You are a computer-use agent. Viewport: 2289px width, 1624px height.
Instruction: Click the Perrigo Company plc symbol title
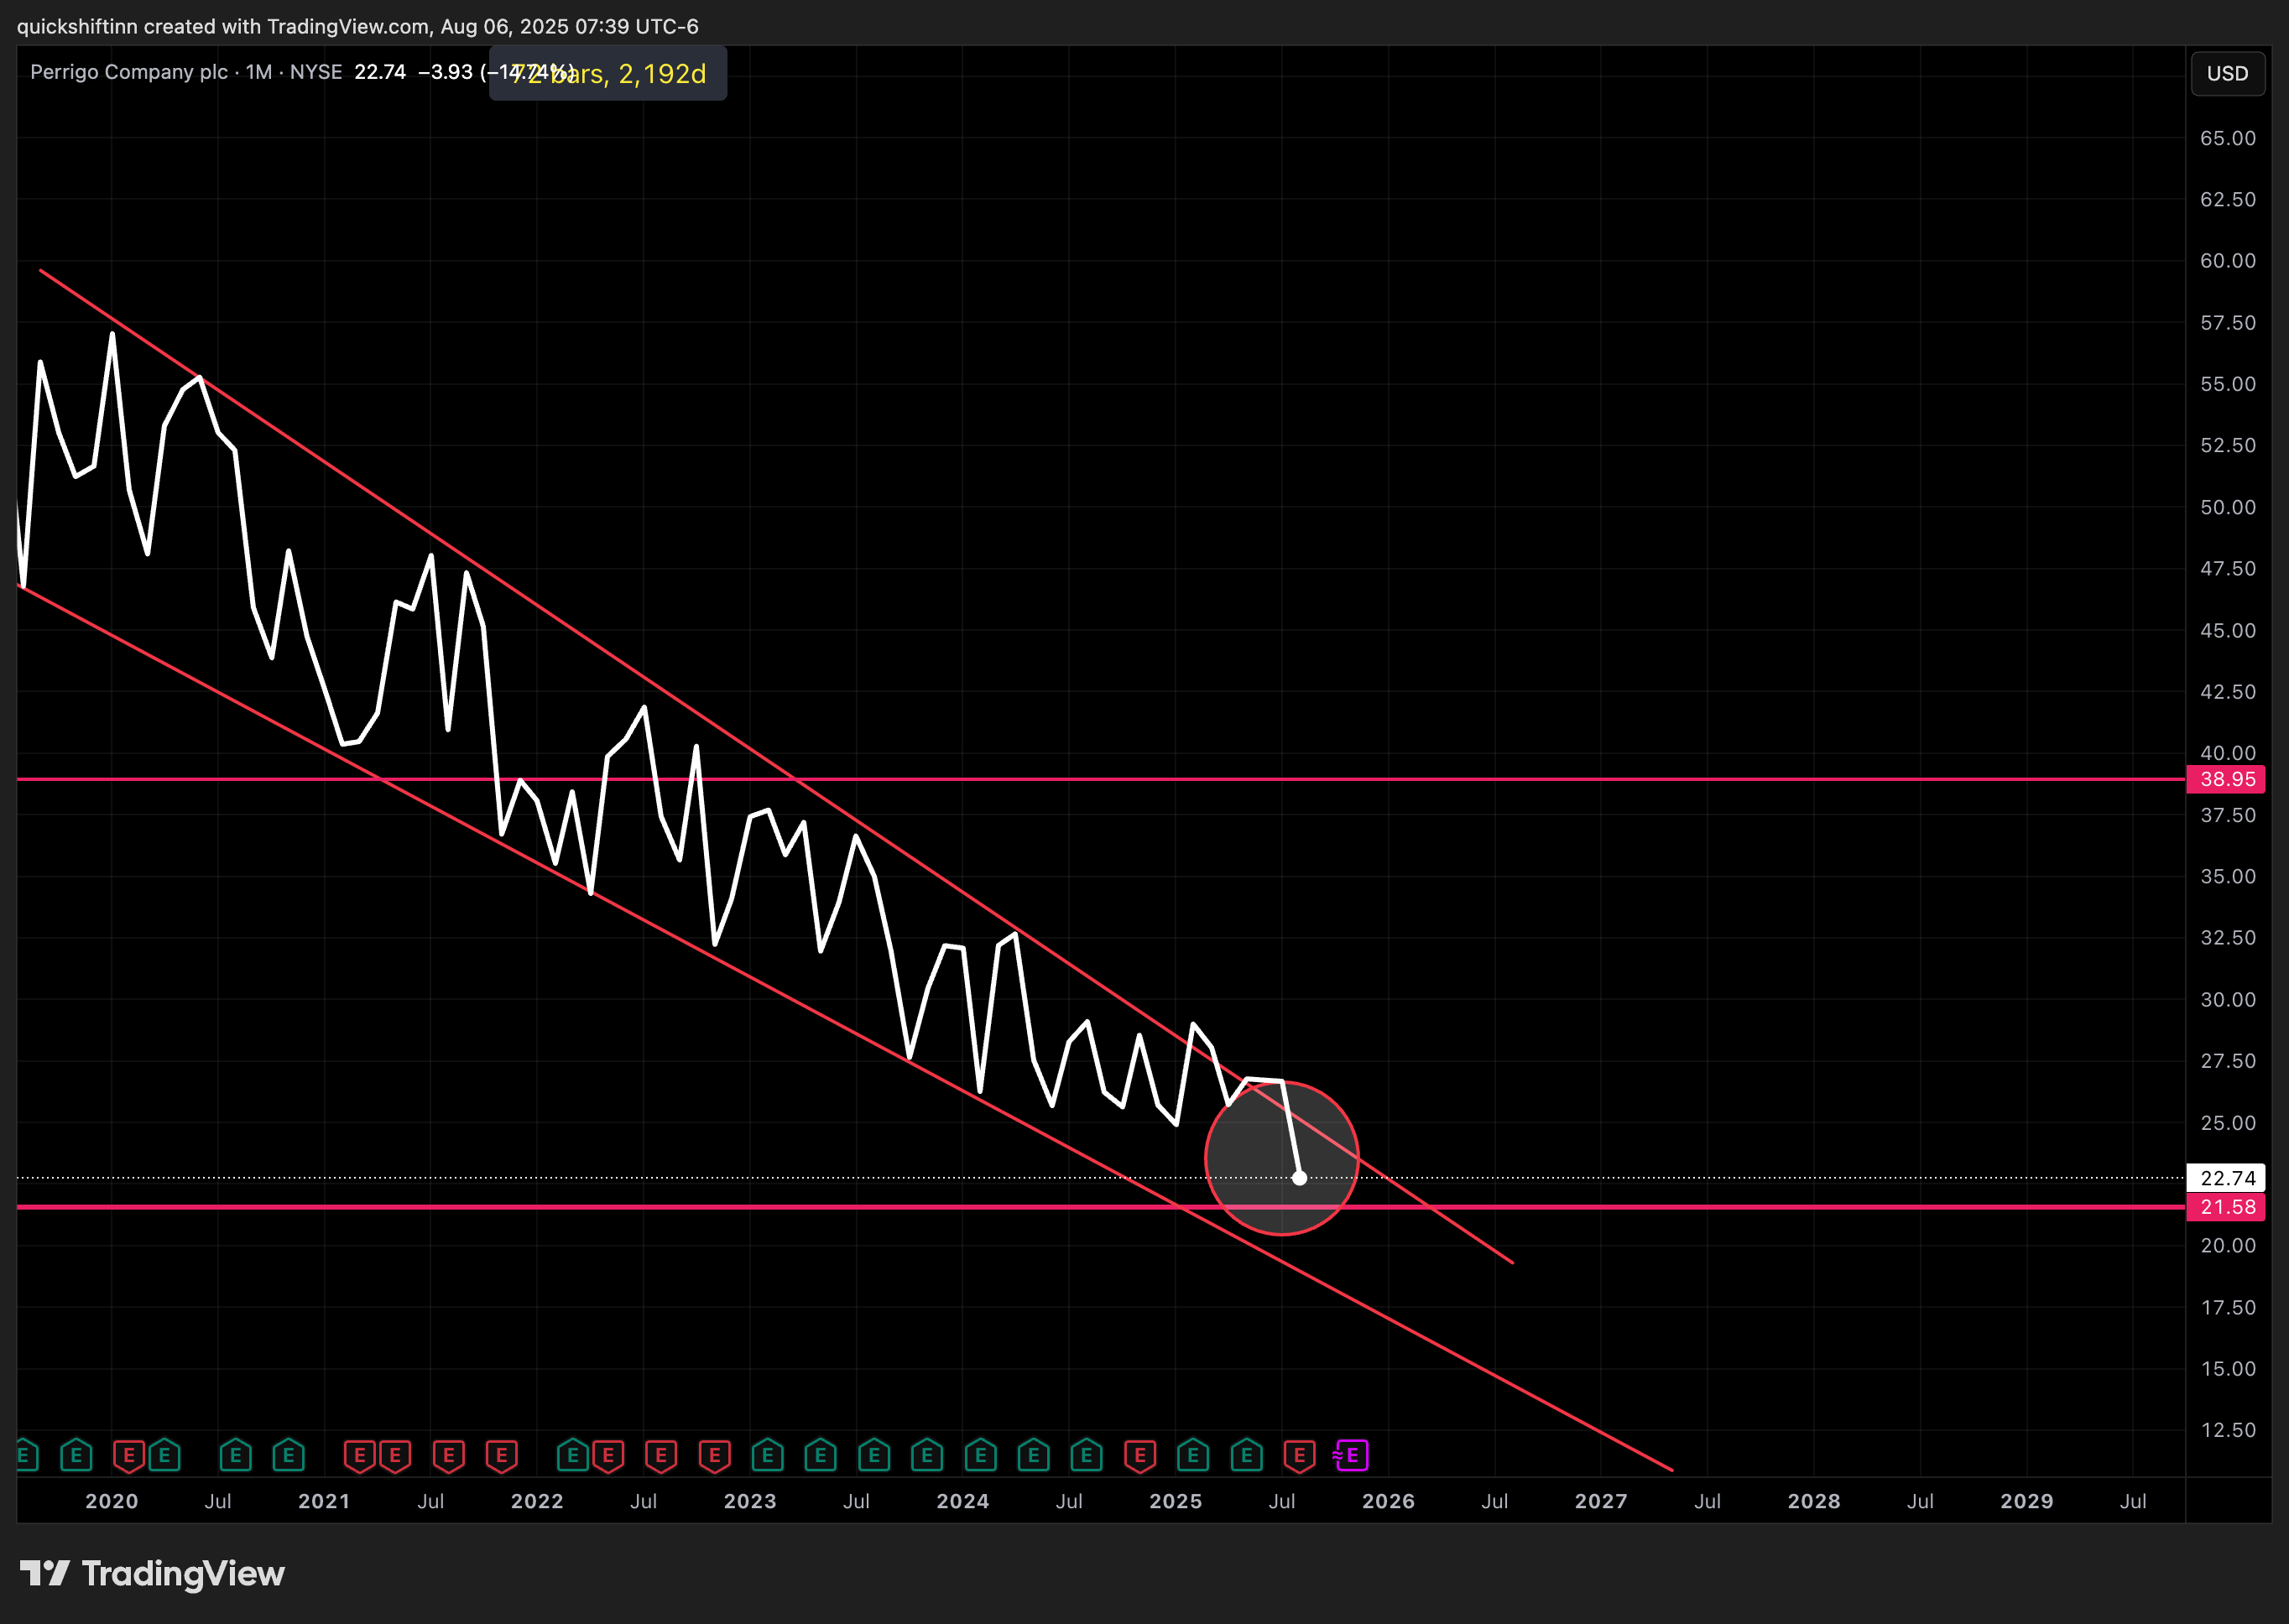(129, 72)
